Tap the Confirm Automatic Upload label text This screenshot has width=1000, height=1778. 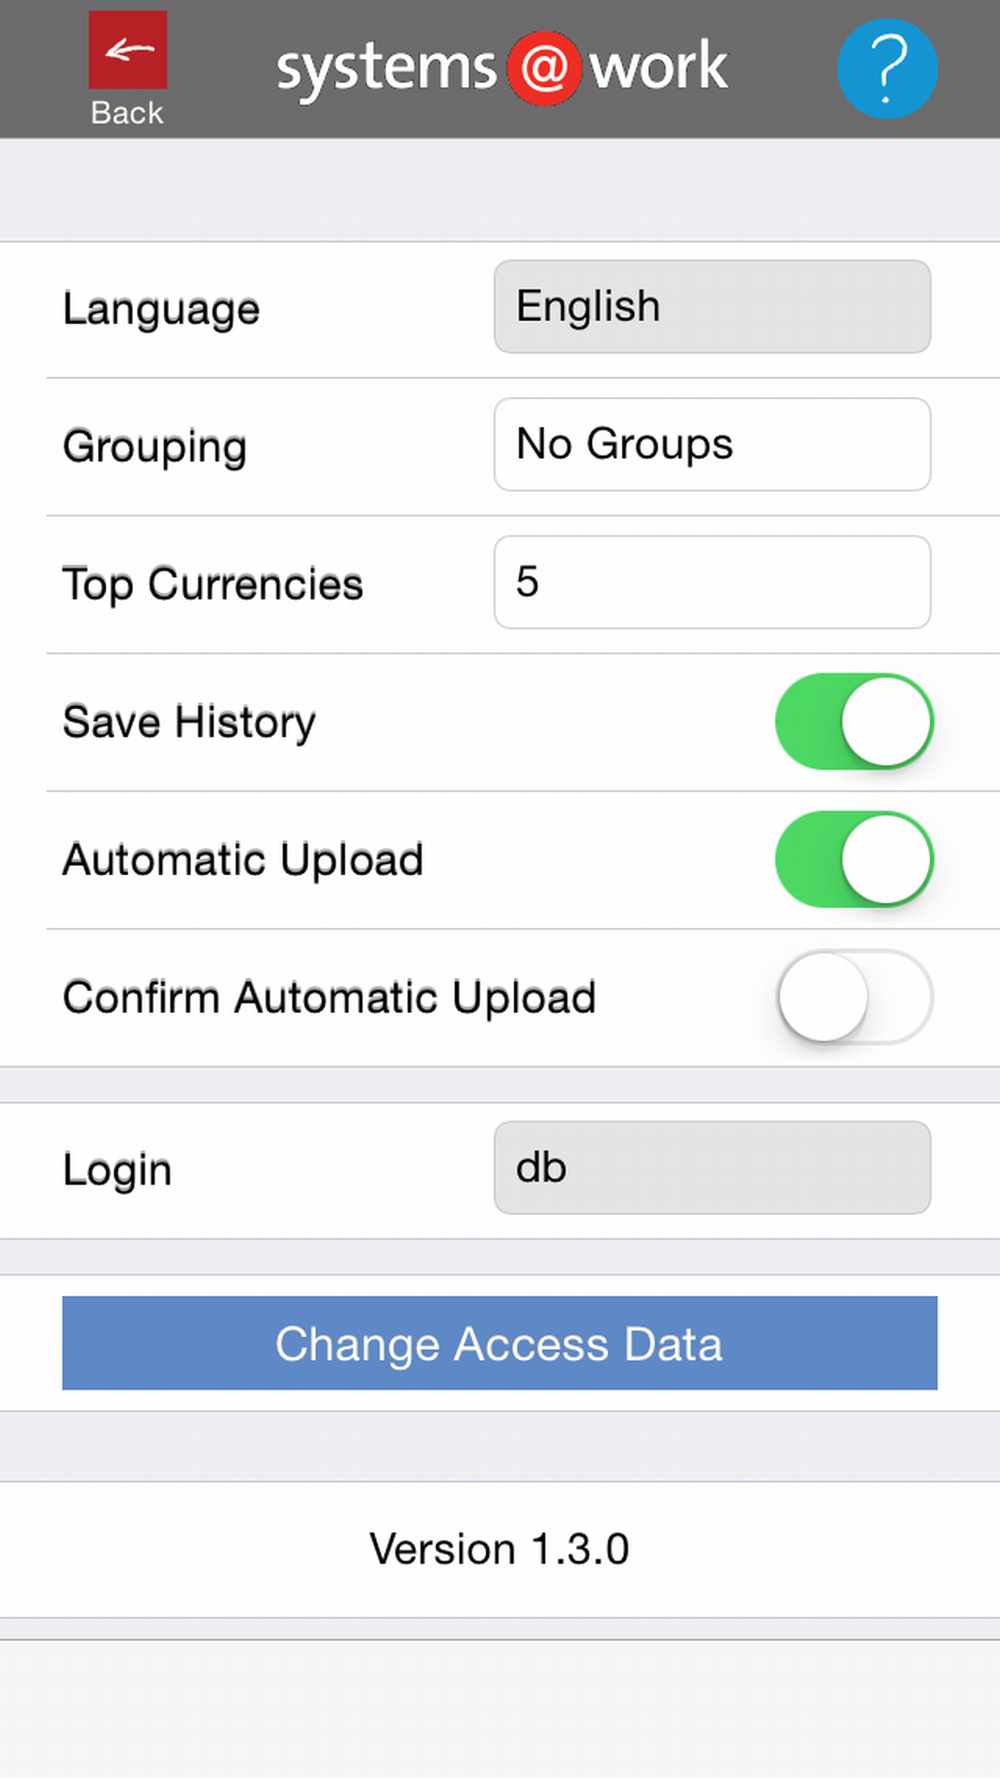click(329, 998)
